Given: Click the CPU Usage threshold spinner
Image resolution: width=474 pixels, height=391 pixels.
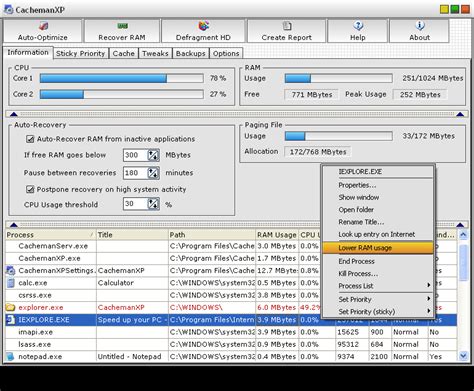Looking at the screenshot, I should 153,204.
